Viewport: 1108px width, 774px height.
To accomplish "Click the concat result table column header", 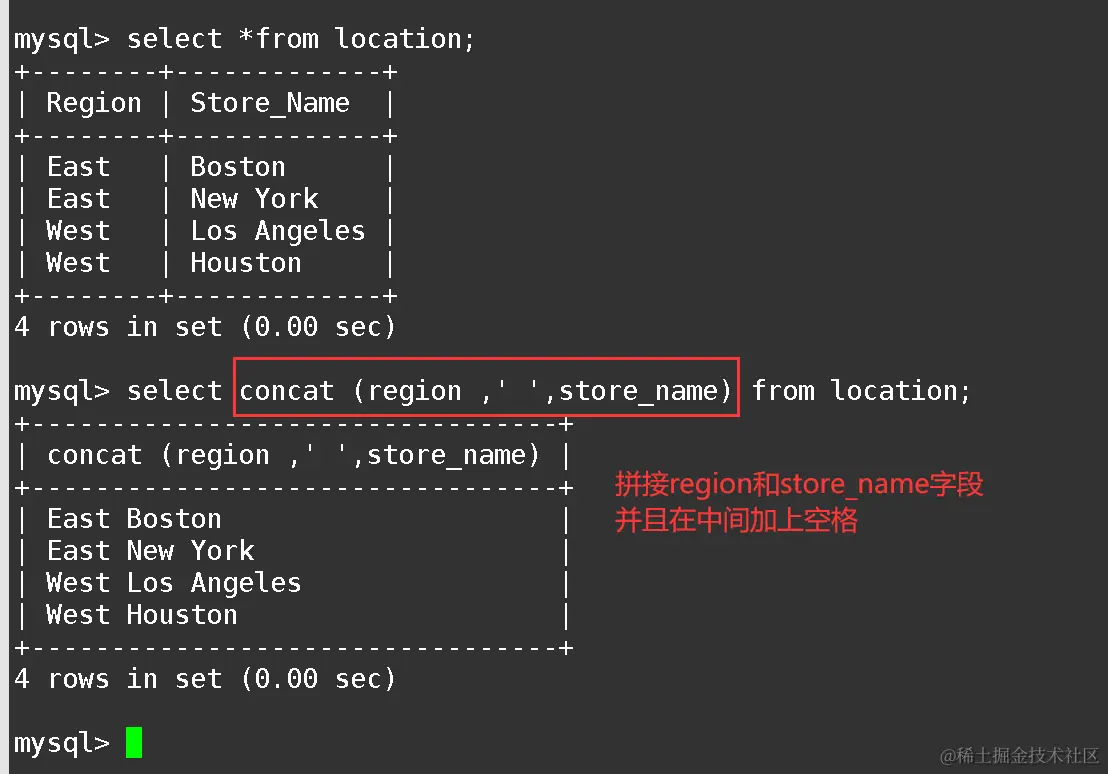I will pos(294,455).
